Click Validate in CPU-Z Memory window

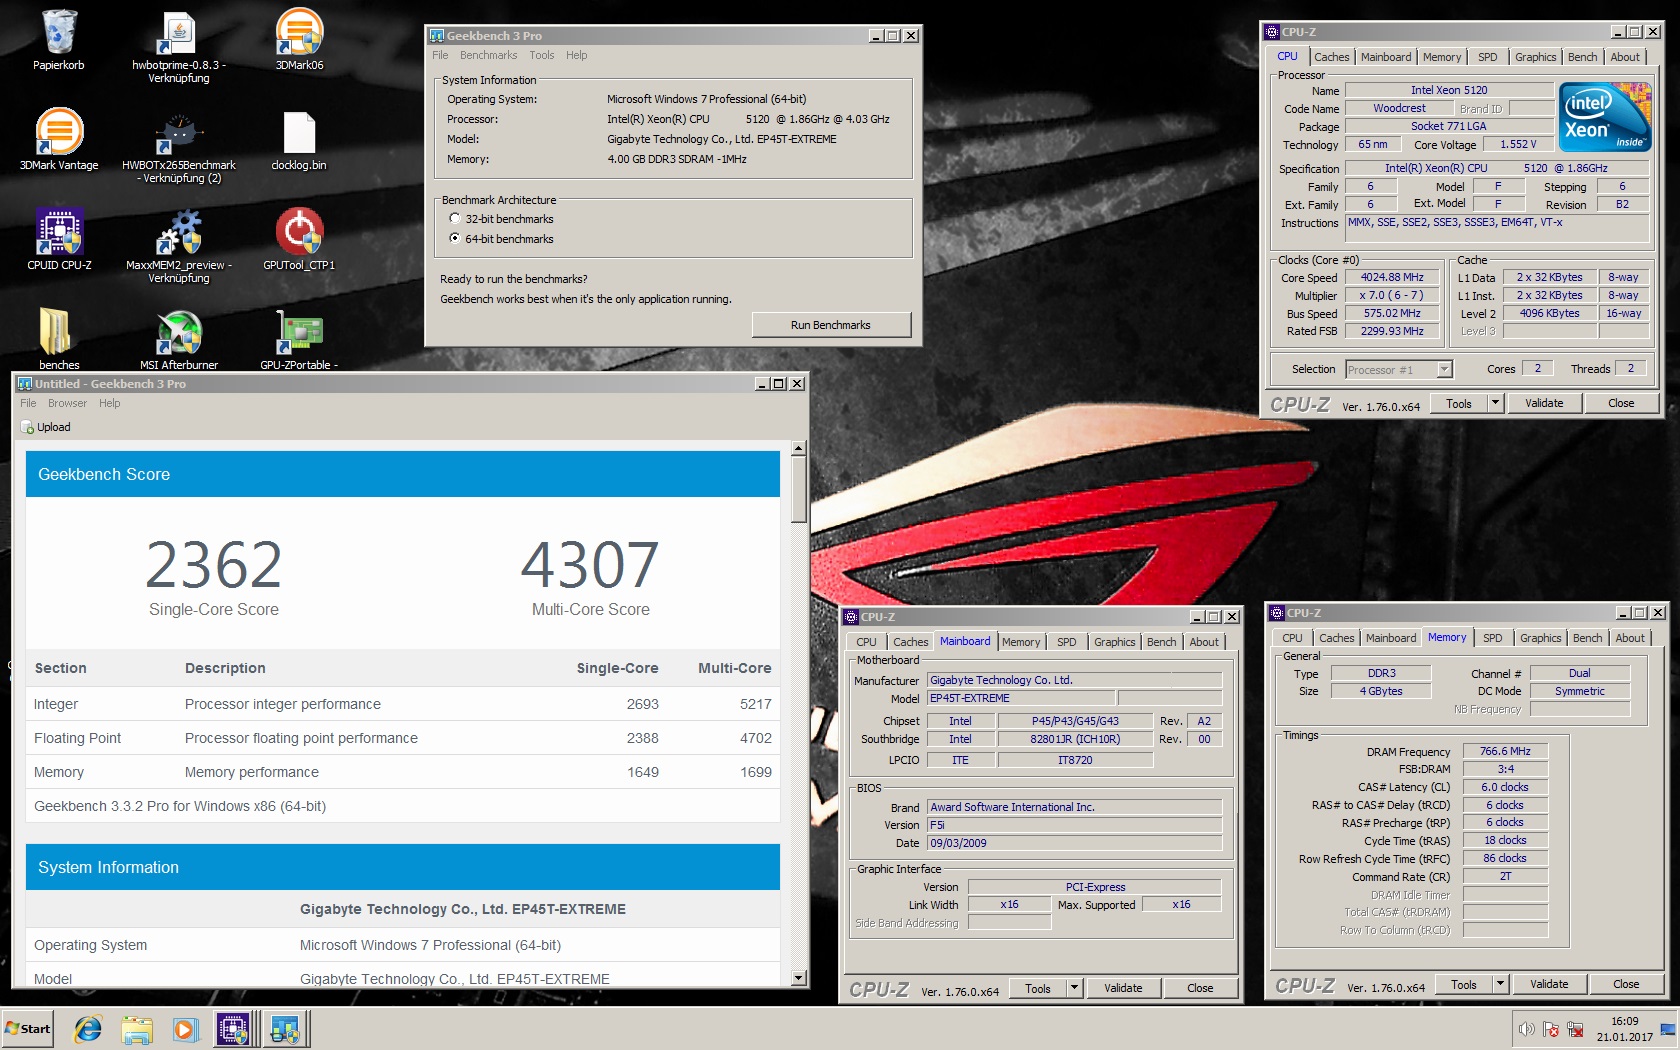pos(1549,984)
